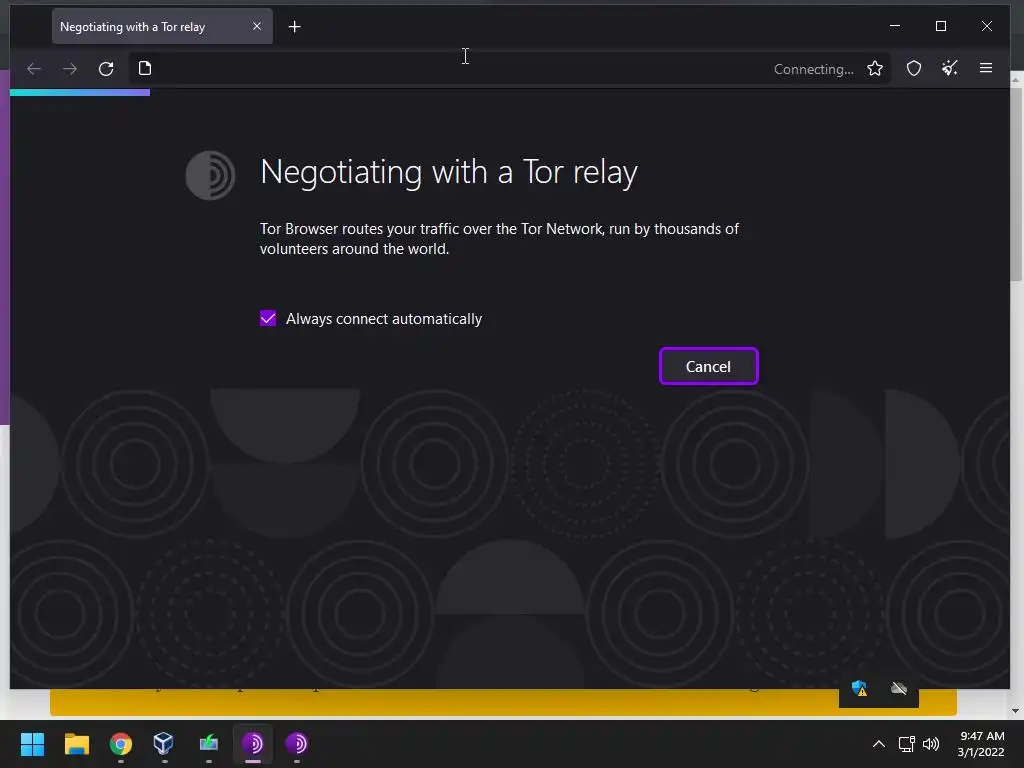Close the Tor Browser window

tap(987, 26)
